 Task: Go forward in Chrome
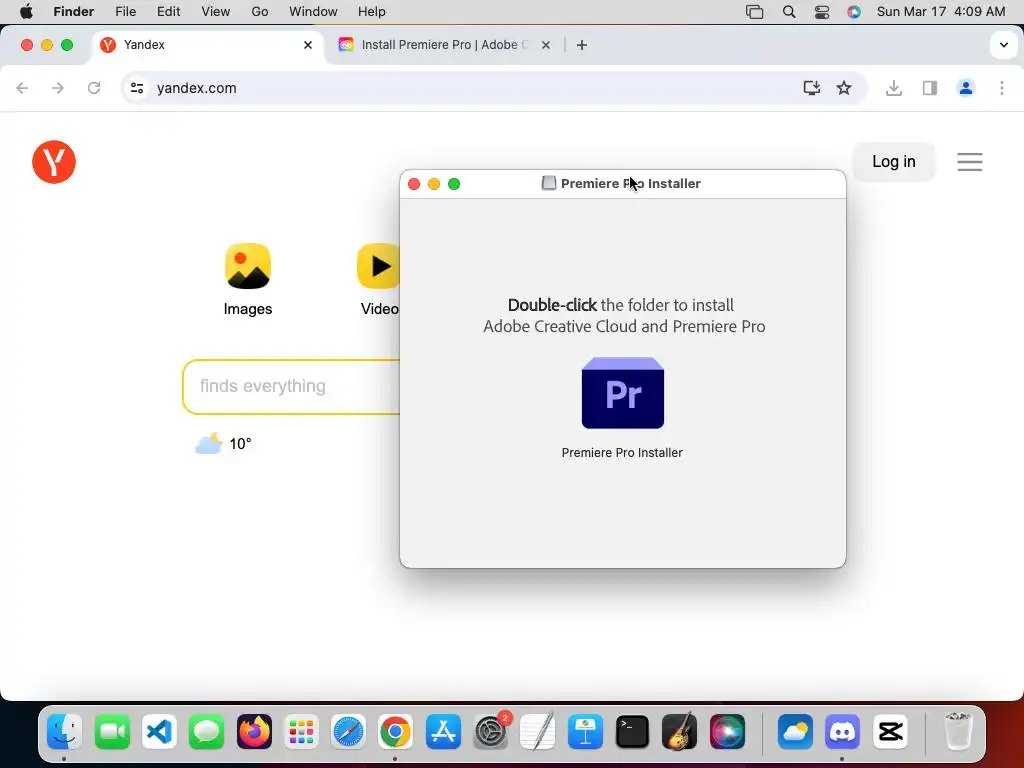tap(58, 88)
